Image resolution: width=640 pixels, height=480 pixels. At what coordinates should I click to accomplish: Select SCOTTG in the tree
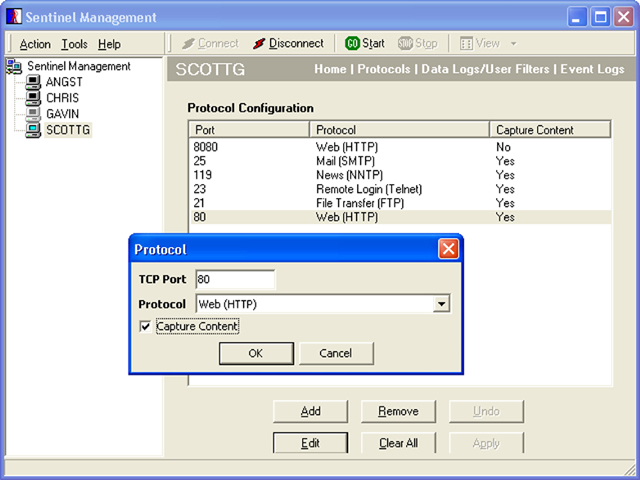pyautogui.click(x=68, y=130)
